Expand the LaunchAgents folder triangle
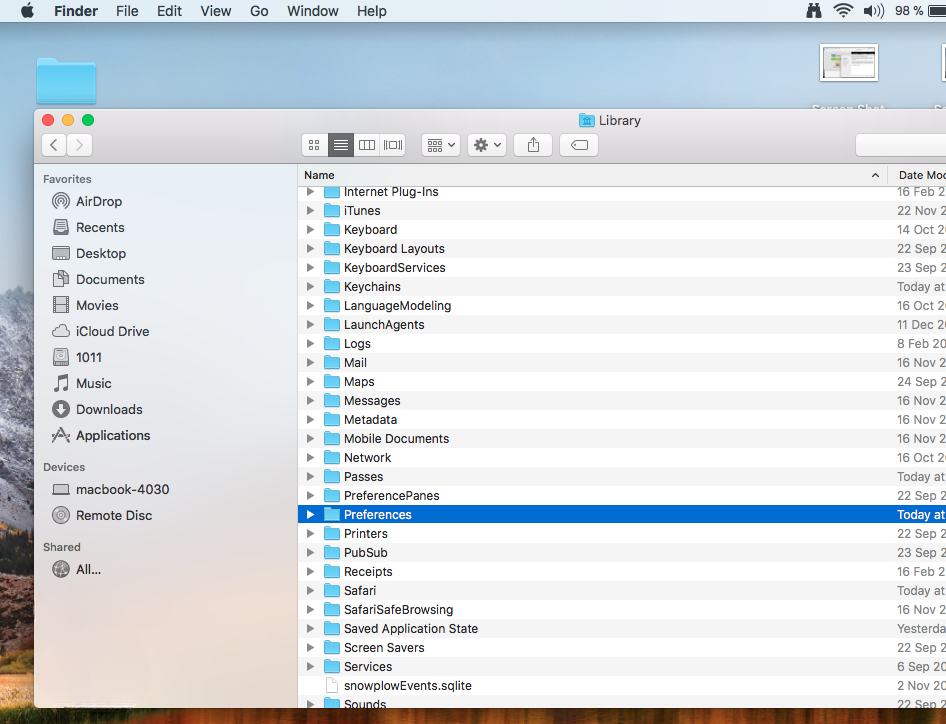Image resolution: width=946 pixels, height=724 pixels. tap(311, 325)
